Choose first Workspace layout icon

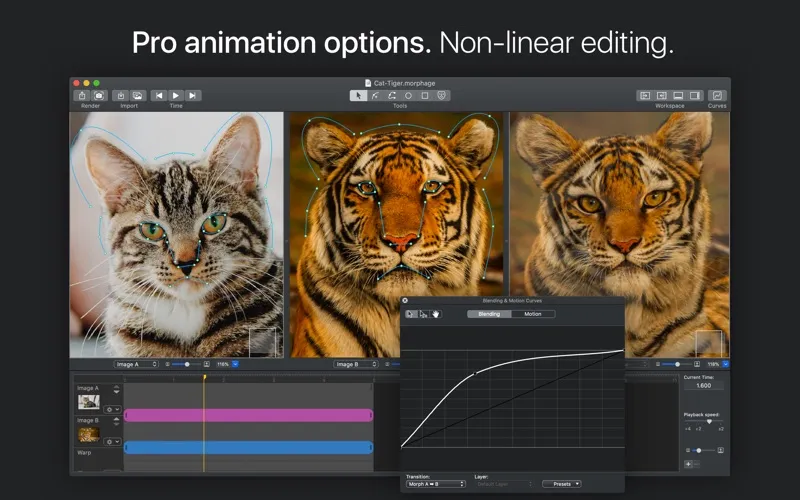pyautogui.click(x=645, y=95)
